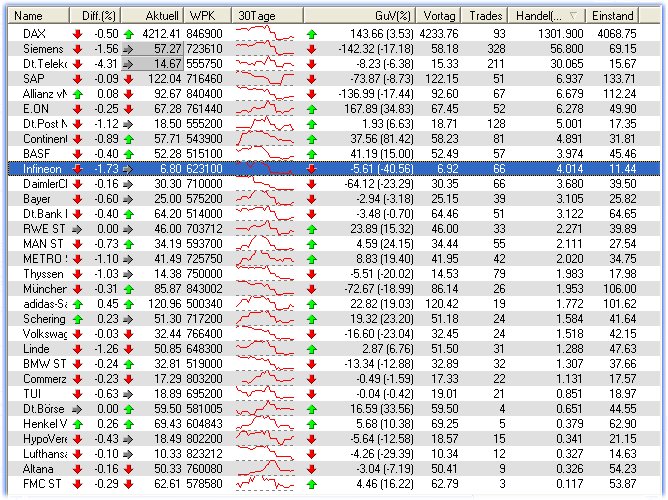Click the Vortag column header
Viewport: 668px width, 500px height.
coord(439,16)
